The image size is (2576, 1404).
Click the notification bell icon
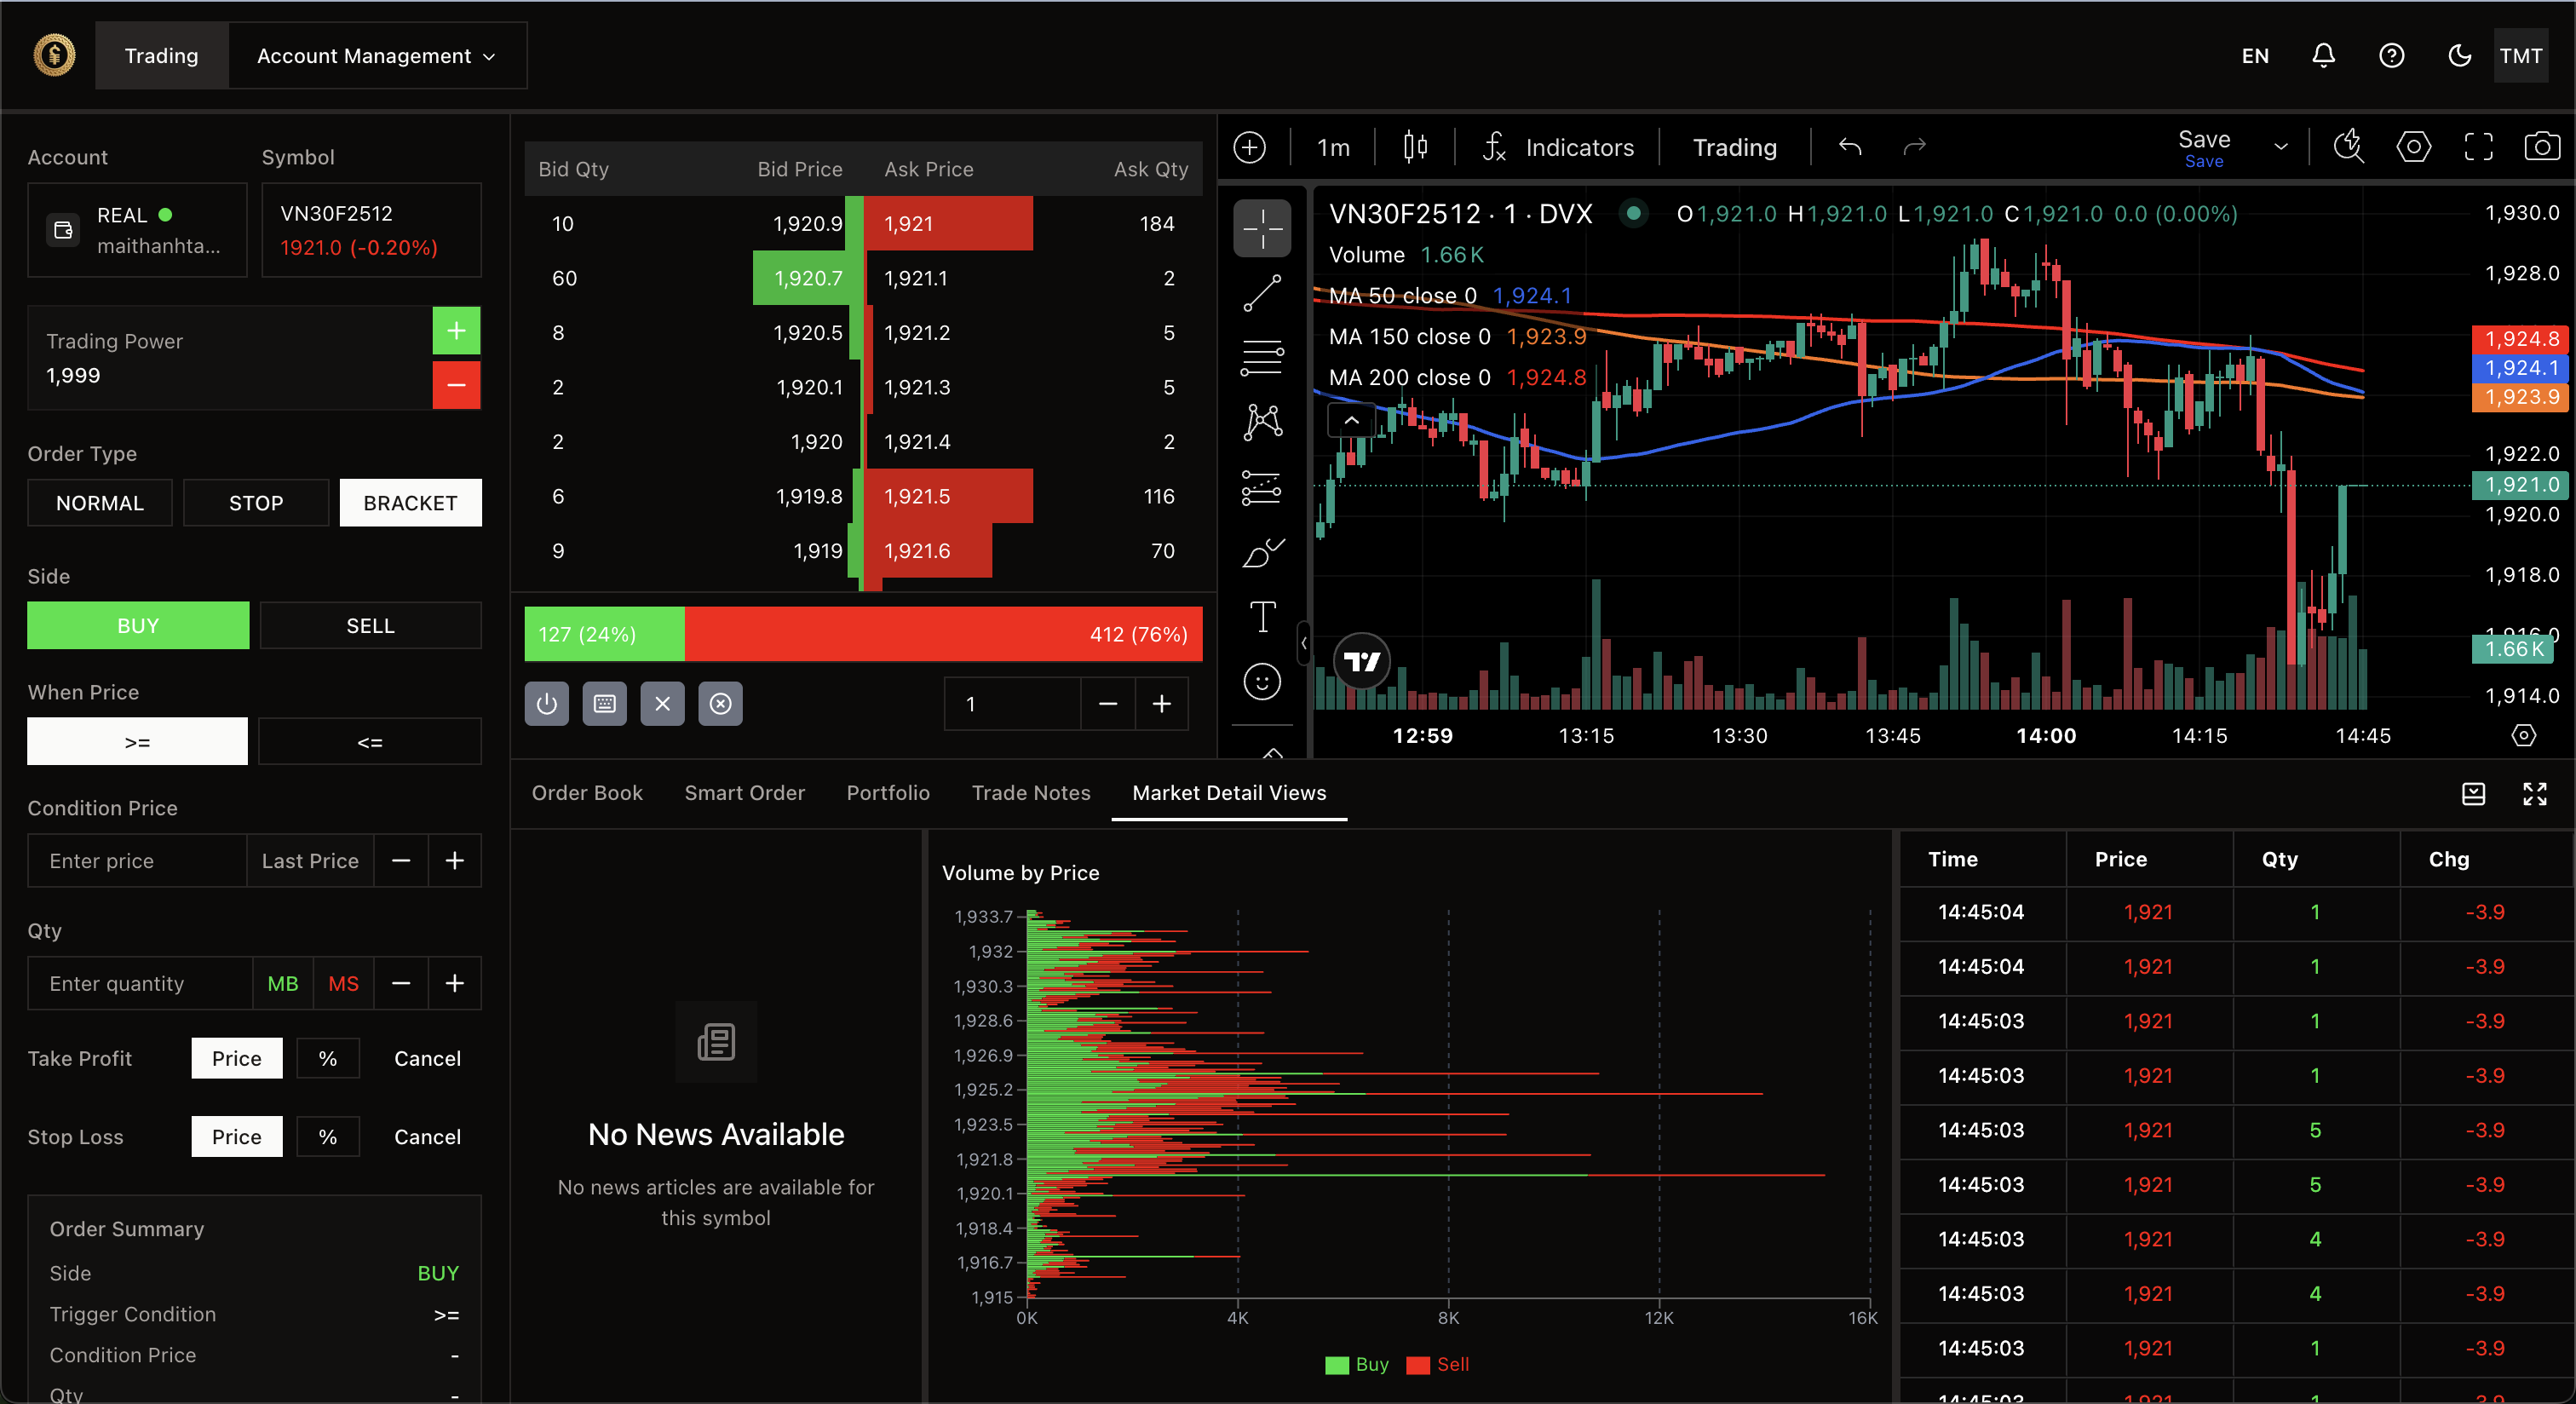tap(2323, 56)
